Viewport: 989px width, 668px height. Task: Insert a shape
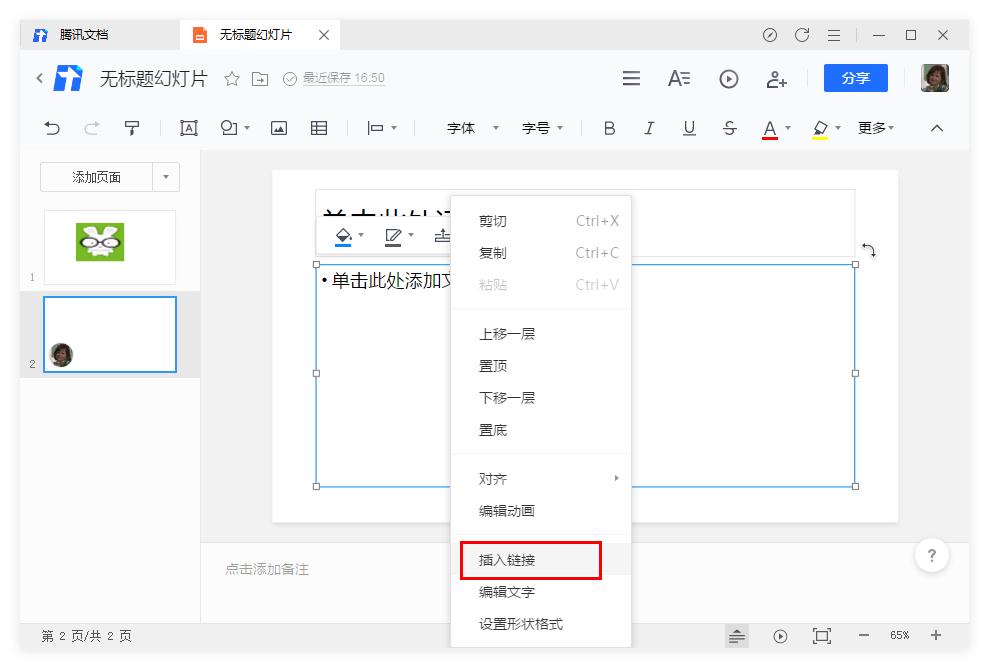click(228, 128)
